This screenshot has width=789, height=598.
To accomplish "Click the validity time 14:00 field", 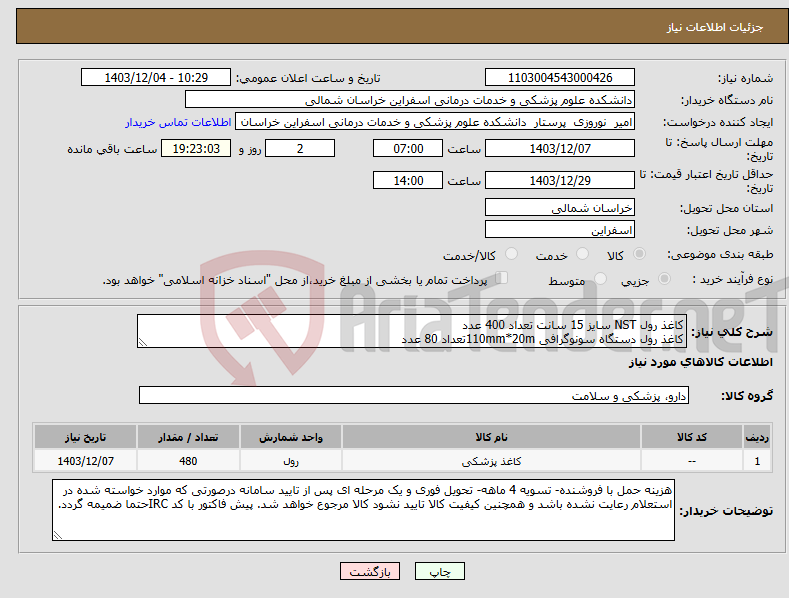I will coord(408,180).
